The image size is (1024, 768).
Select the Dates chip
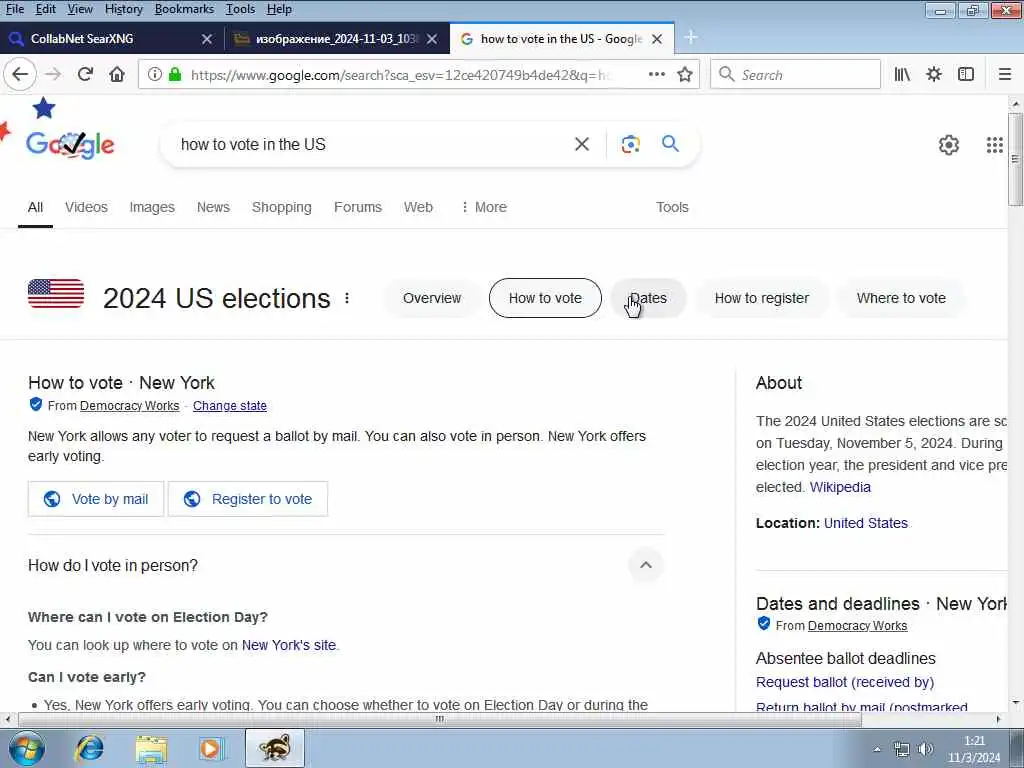(648, 298)
